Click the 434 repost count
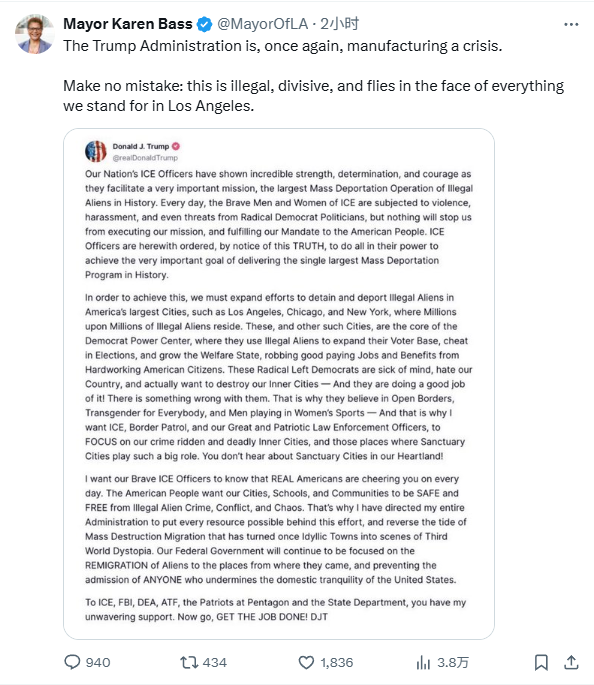594x685 pixels. pos(214,662)
